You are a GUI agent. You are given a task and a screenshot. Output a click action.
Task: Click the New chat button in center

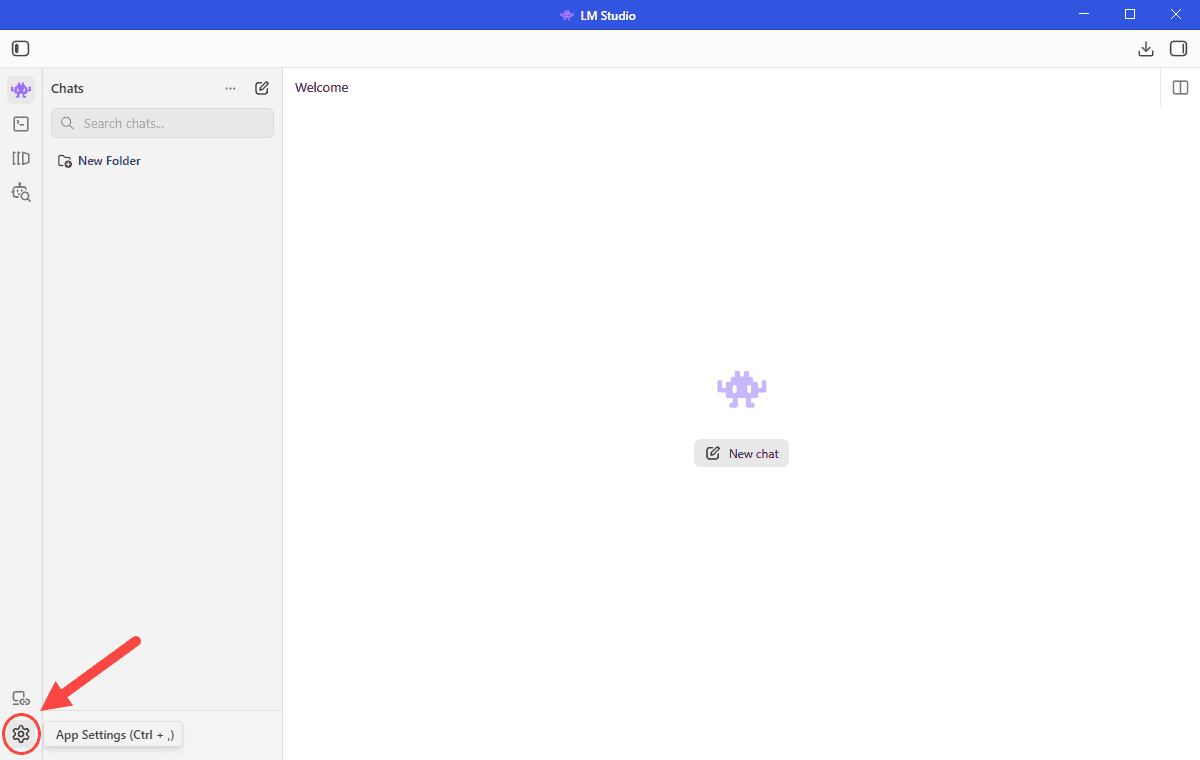point(741,453)
